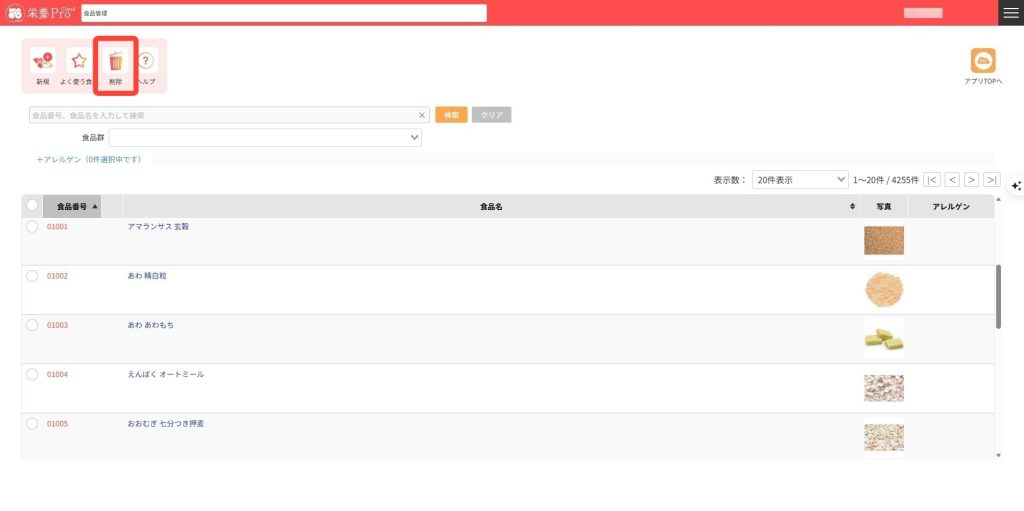Go to アプリTOPへ orange icon
The image size is (1024, 511).
coord(983,61)
